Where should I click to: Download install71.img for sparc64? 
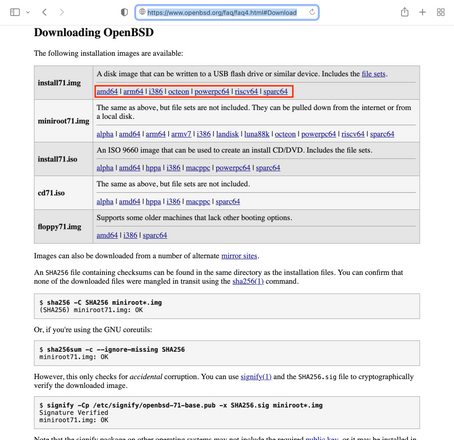[x=275, y=91]
